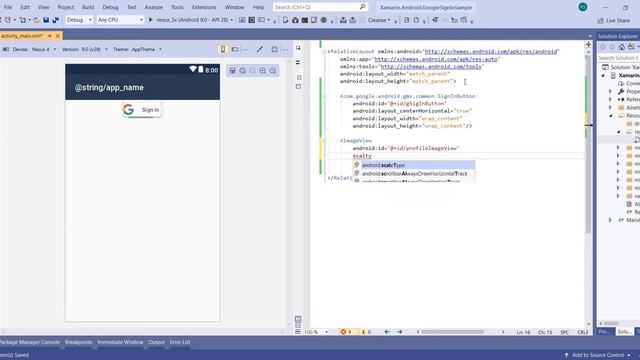The height and width of the screenshot is (360, 640).
Task: Navigate forward with the right arrow
Action: pos(400,332)
